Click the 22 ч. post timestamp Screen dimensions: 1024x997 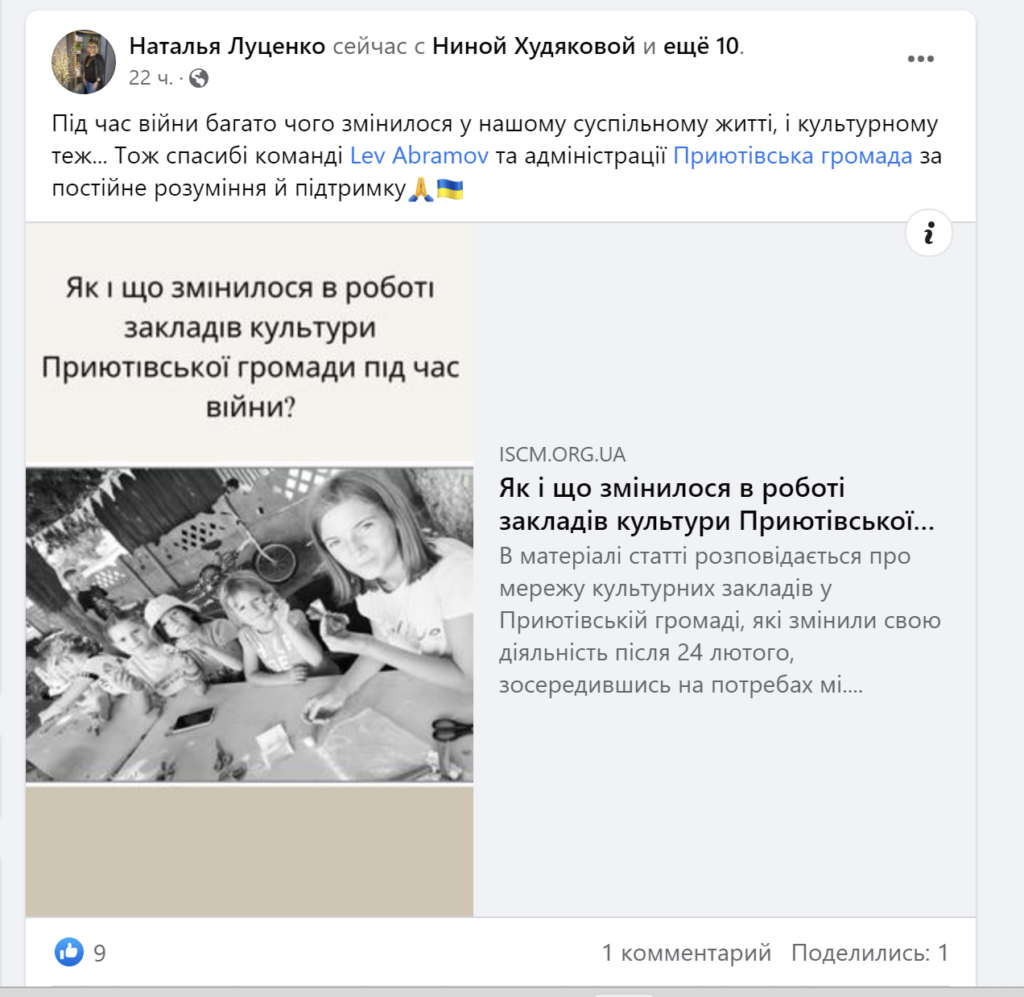tap(151, 78)
